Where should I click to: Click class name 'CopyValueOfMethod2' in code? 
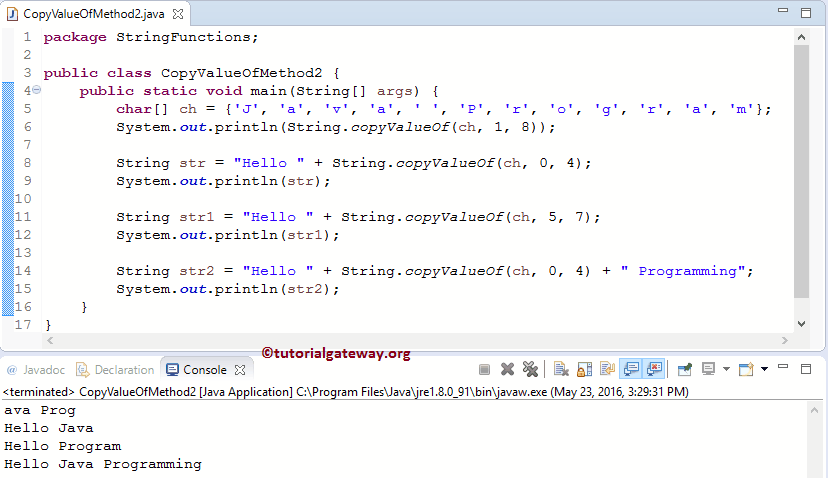tap(241, 73)
